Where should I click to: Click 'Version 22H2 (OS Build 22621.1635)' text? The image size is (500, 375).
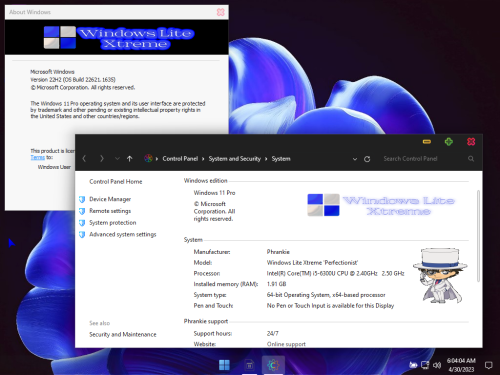73,79
